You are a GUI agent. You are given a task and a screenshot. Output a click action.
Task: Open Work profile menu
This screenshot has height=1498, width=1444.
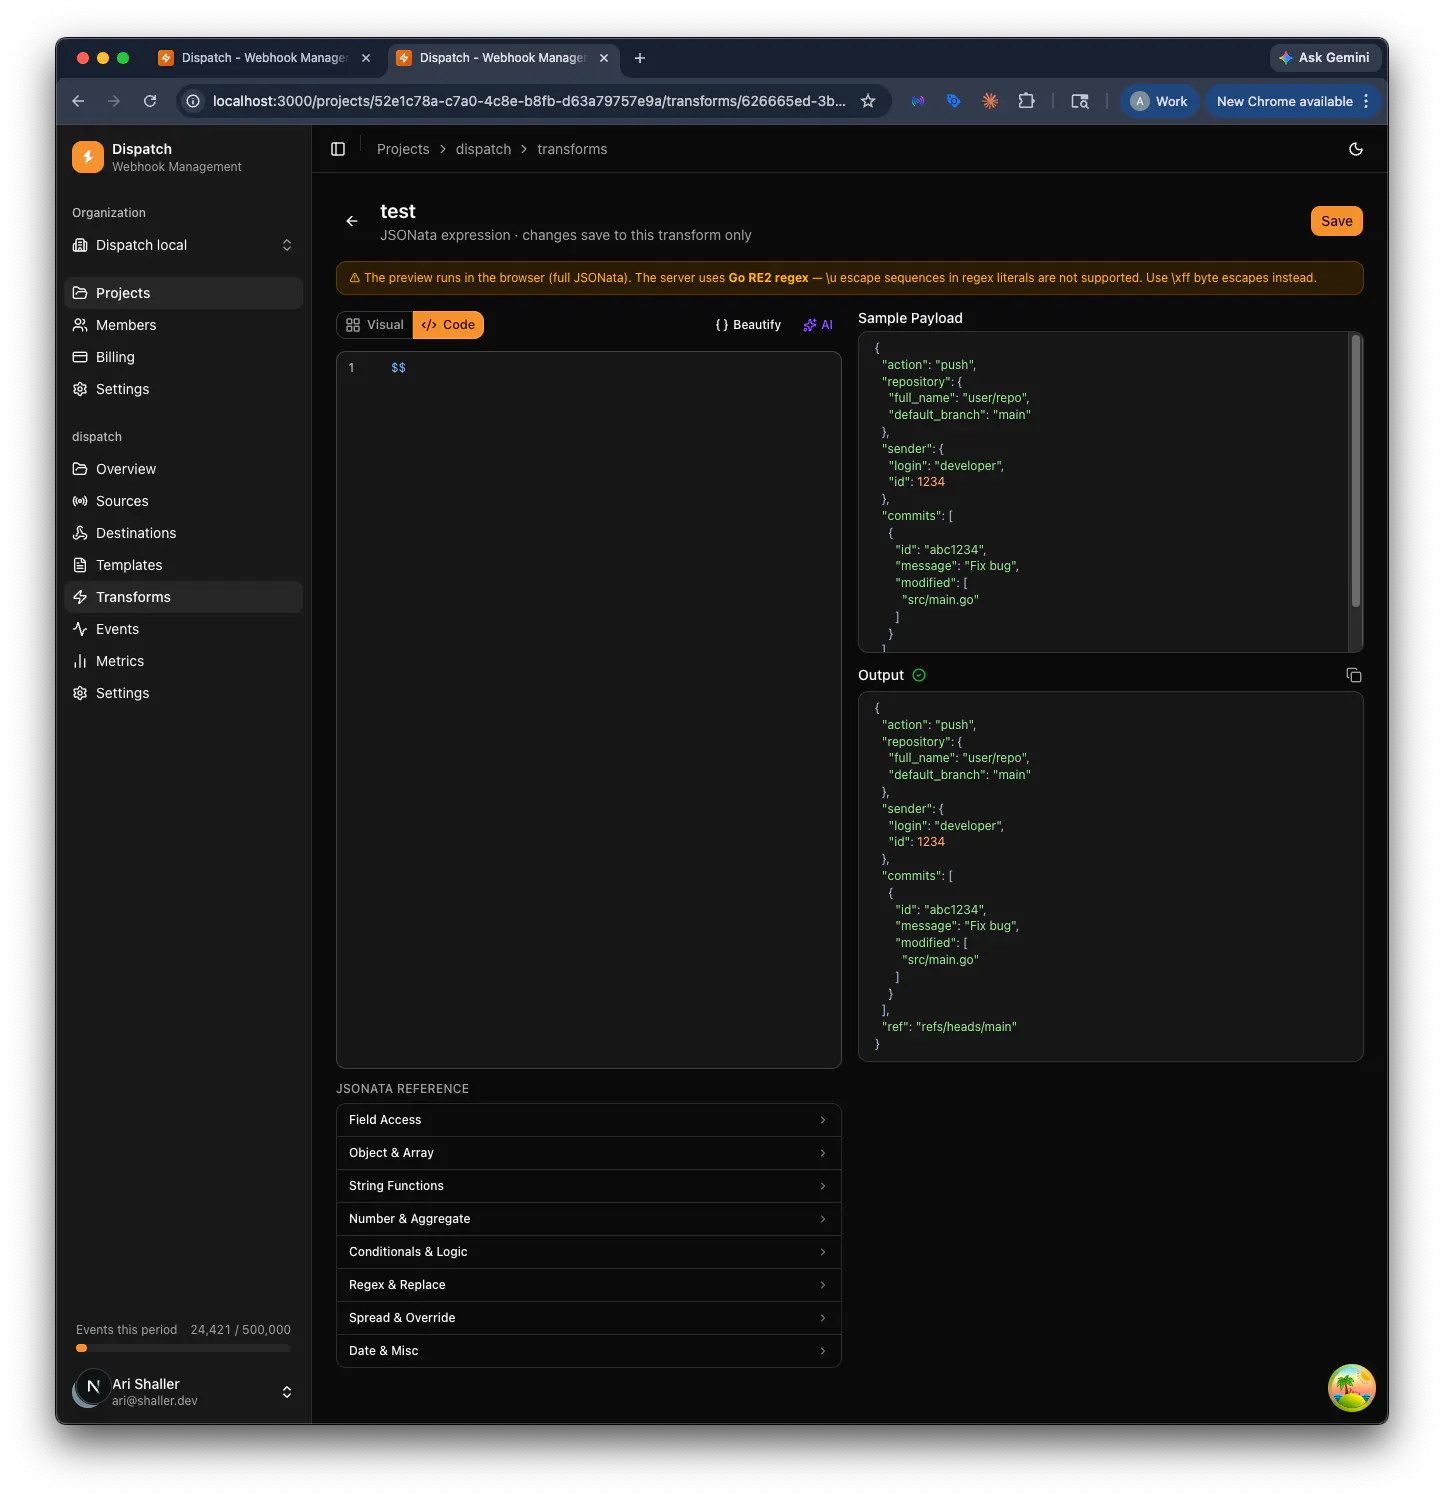pos(1159,101)
